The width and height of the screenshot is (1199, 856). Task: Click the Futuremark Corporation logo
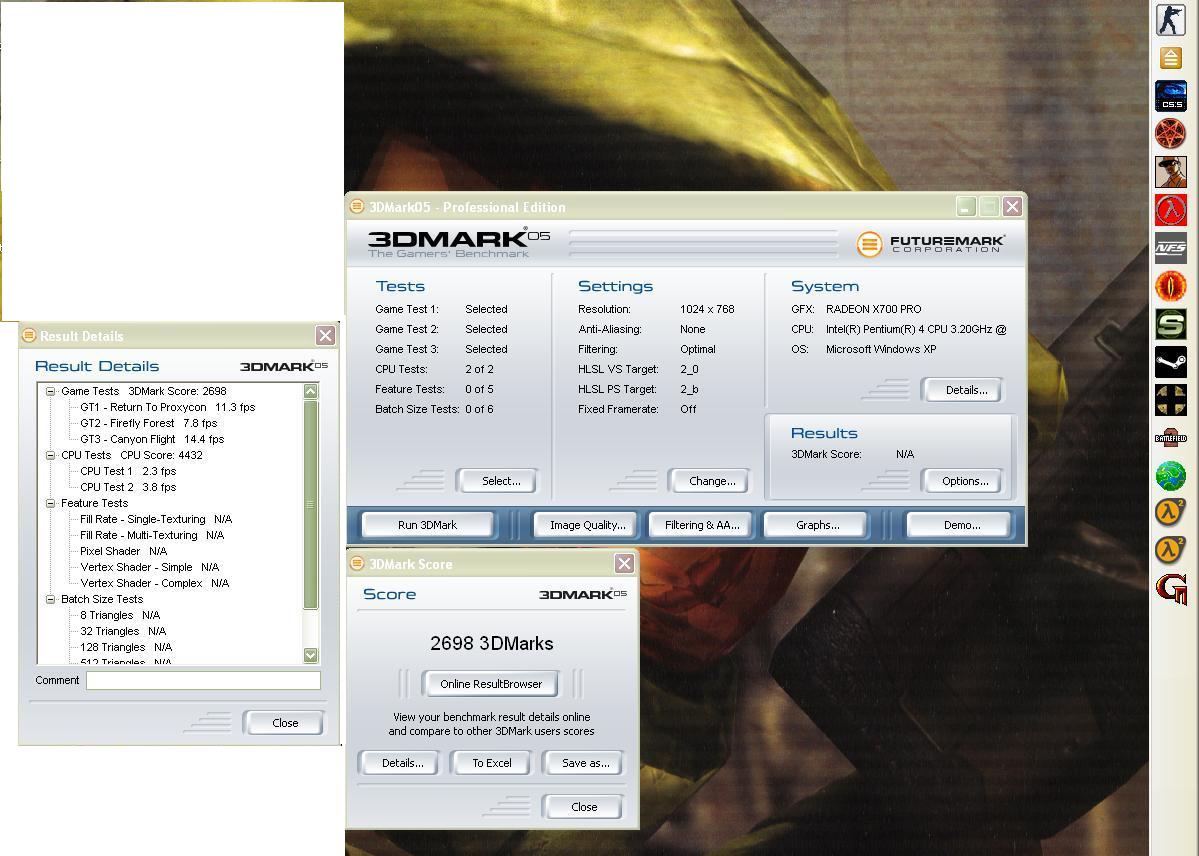[931, 244]
